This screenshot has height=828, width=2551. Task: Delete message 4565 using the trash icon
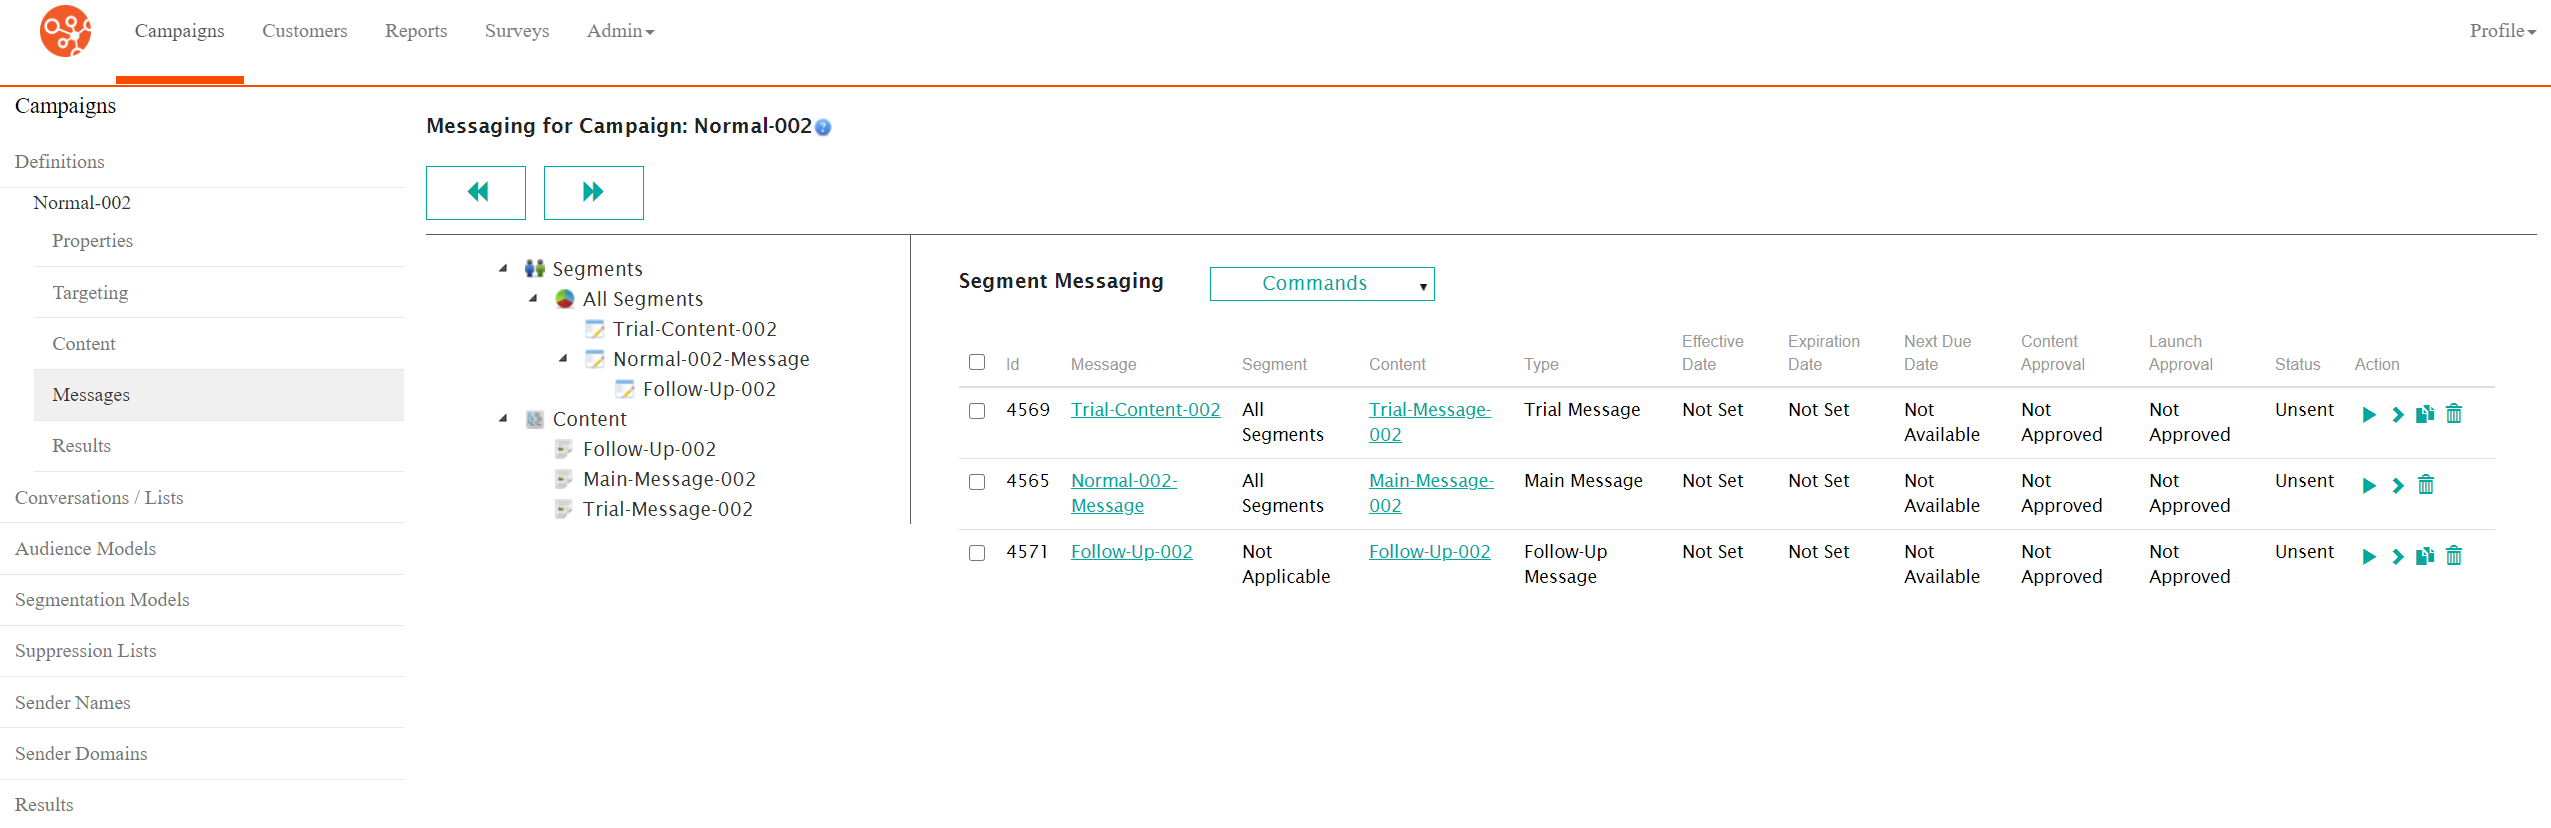(2425, 486)
